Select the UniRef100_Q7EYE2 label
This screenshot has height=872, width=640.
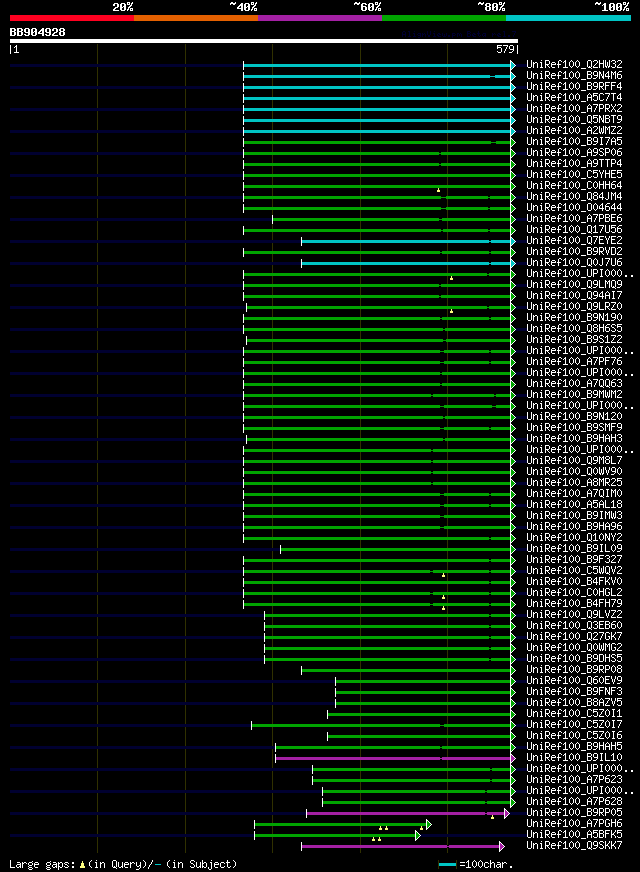tap(574, 240)
